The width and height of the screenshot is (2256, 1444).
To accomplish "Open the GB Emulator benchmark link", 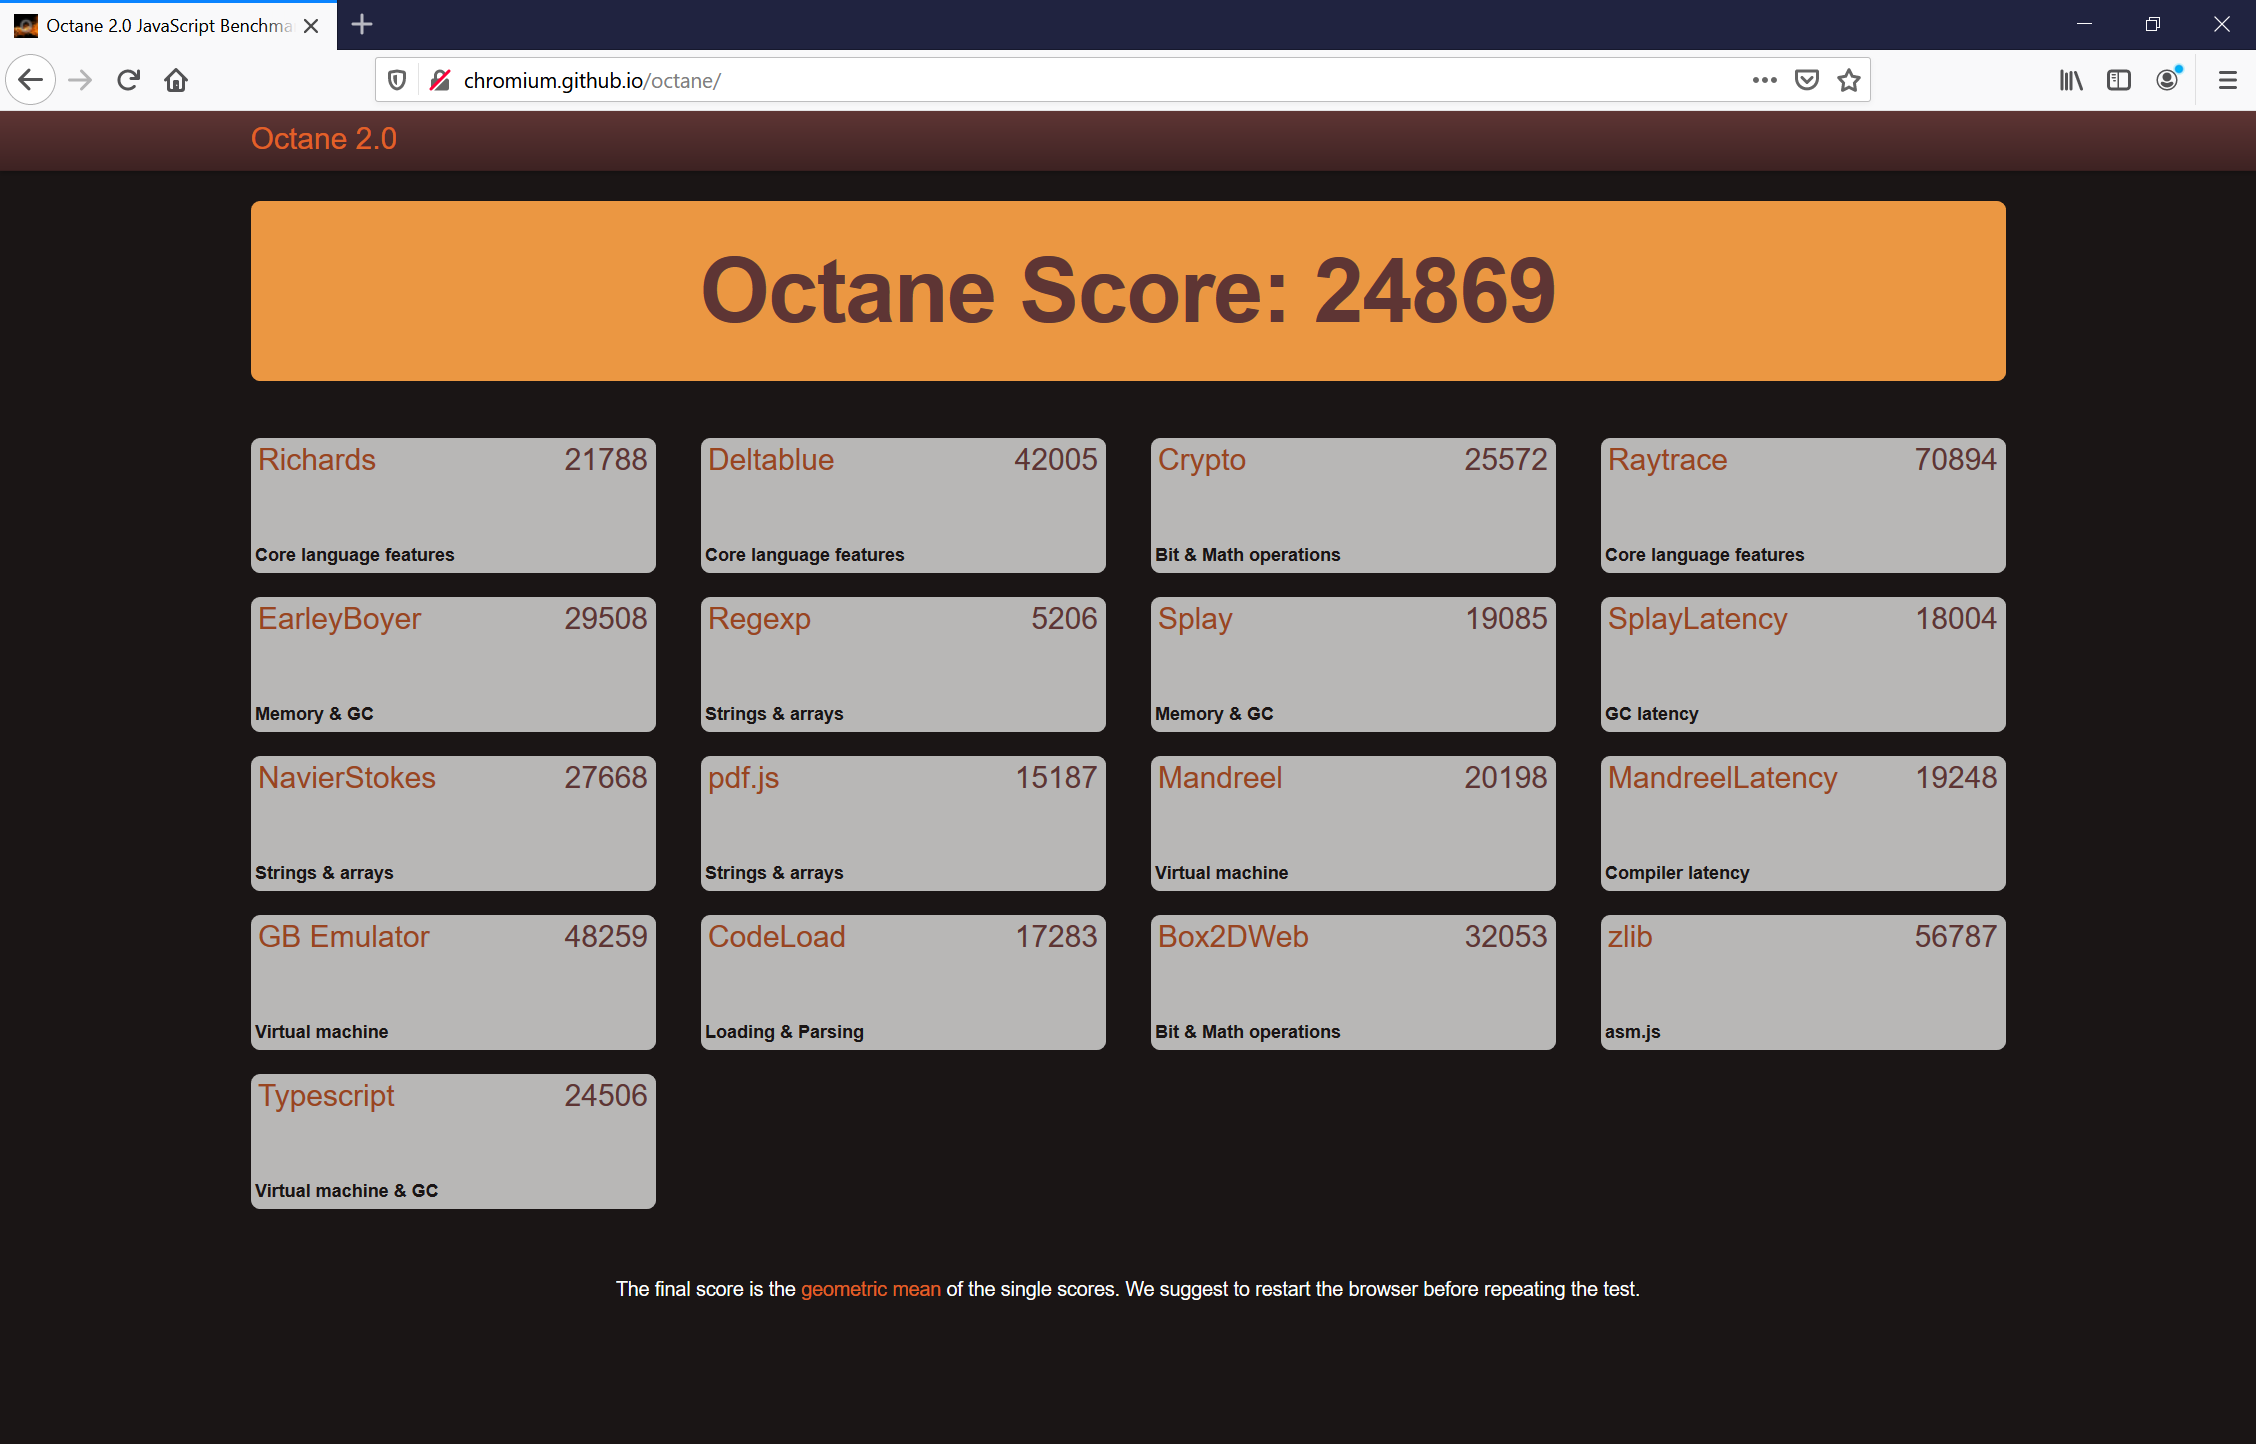I will point(343,936).
